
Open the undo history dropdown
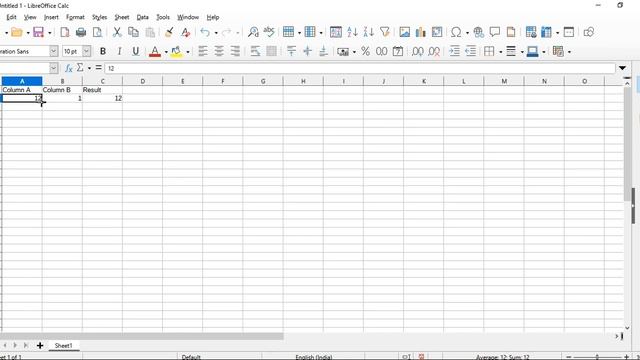coord(216,33)
